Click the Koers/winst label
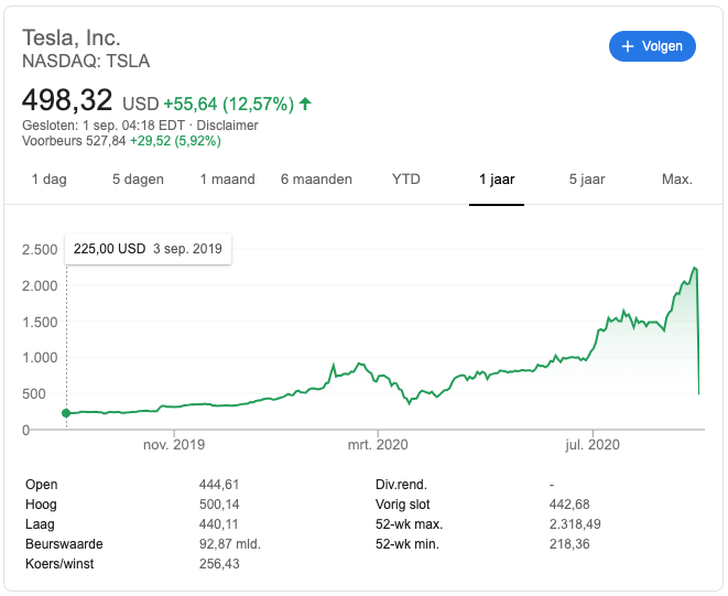Screen dimensions: 728x596 [x=59, y=564]
